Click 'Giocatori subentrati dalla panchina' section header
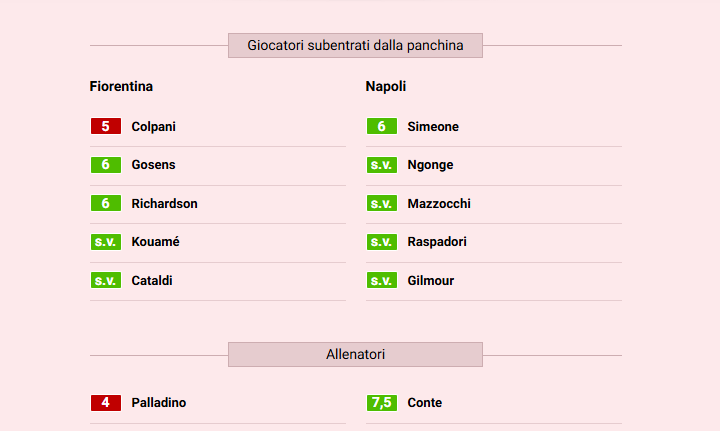This screenshot has width=720, height=431. click(x=355, y=46)
